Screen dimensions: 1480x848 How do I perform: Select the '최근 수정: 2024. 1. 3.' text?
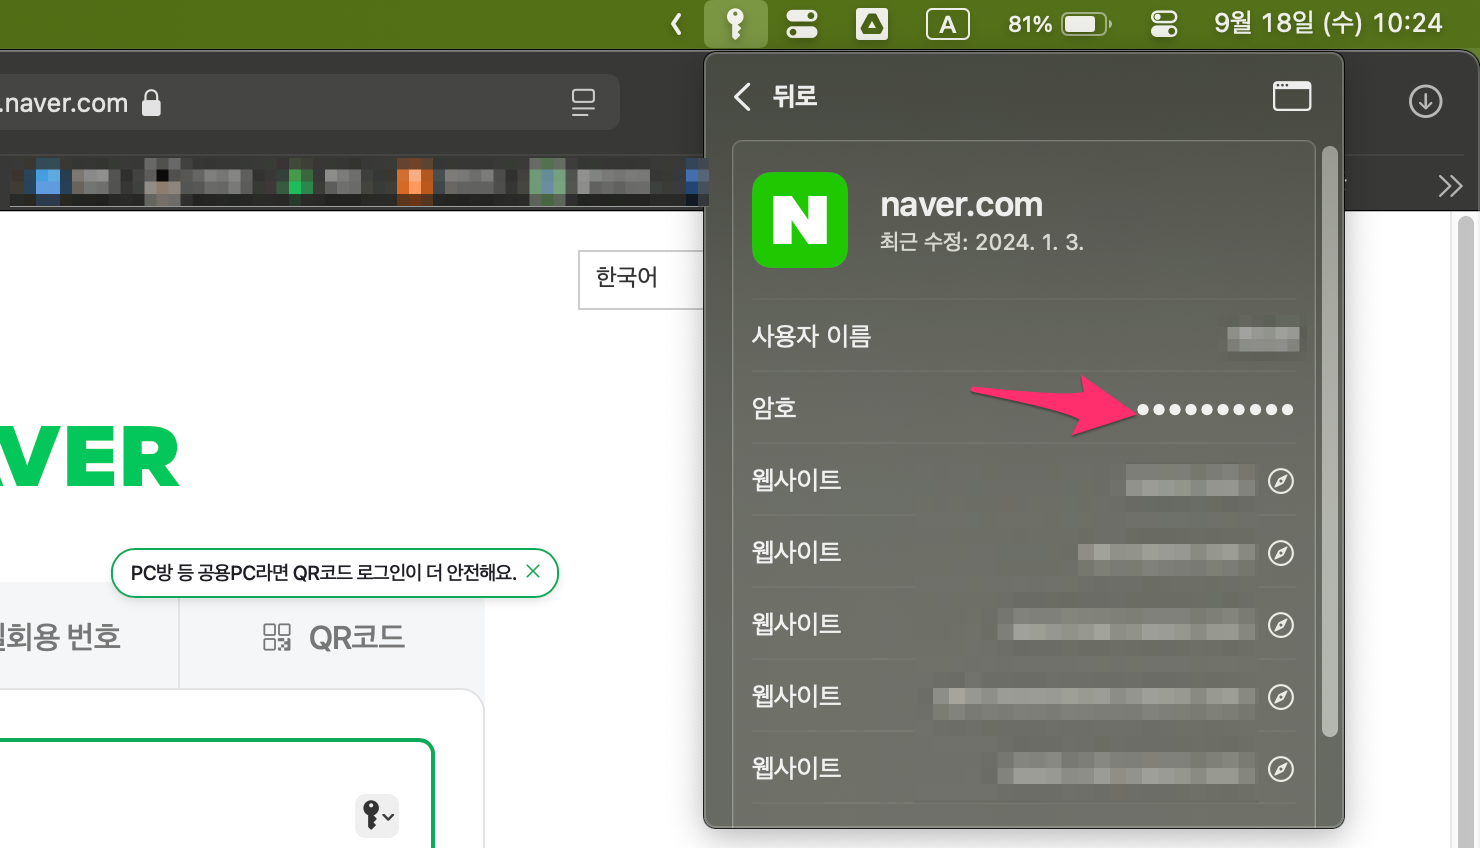click(981, 242)
